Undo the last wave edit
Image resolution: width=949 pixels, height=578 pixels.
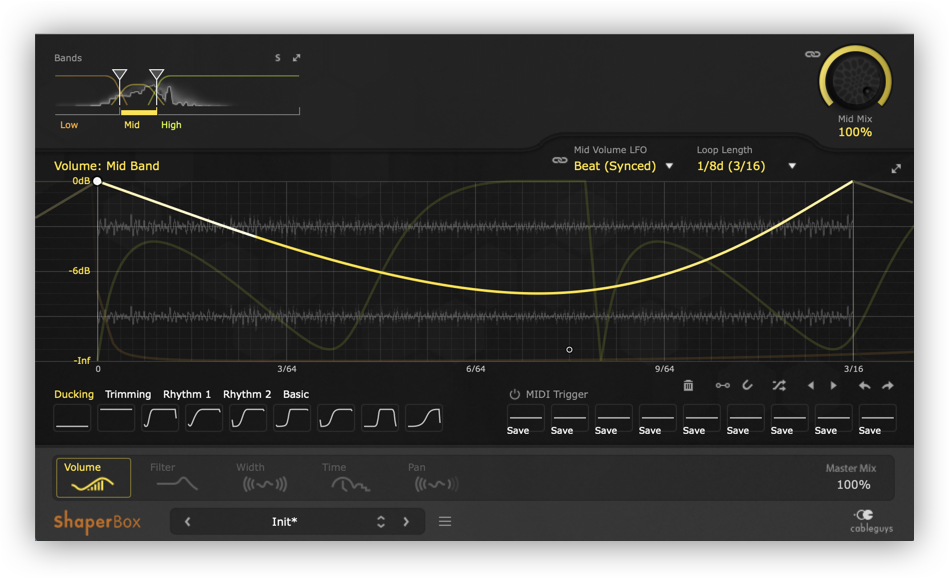(864, 386)
